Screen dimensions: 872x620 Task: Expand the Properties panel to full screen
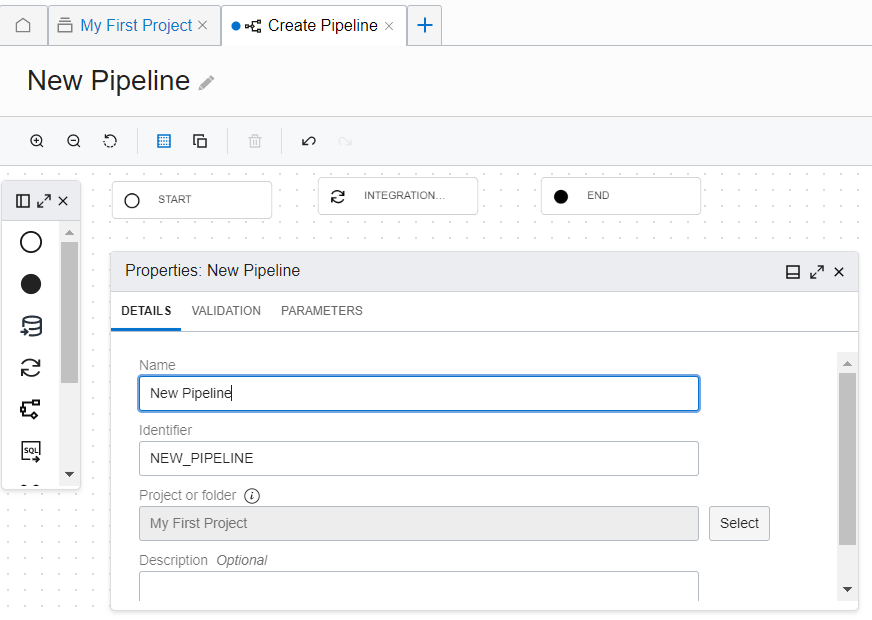point(816,271)
